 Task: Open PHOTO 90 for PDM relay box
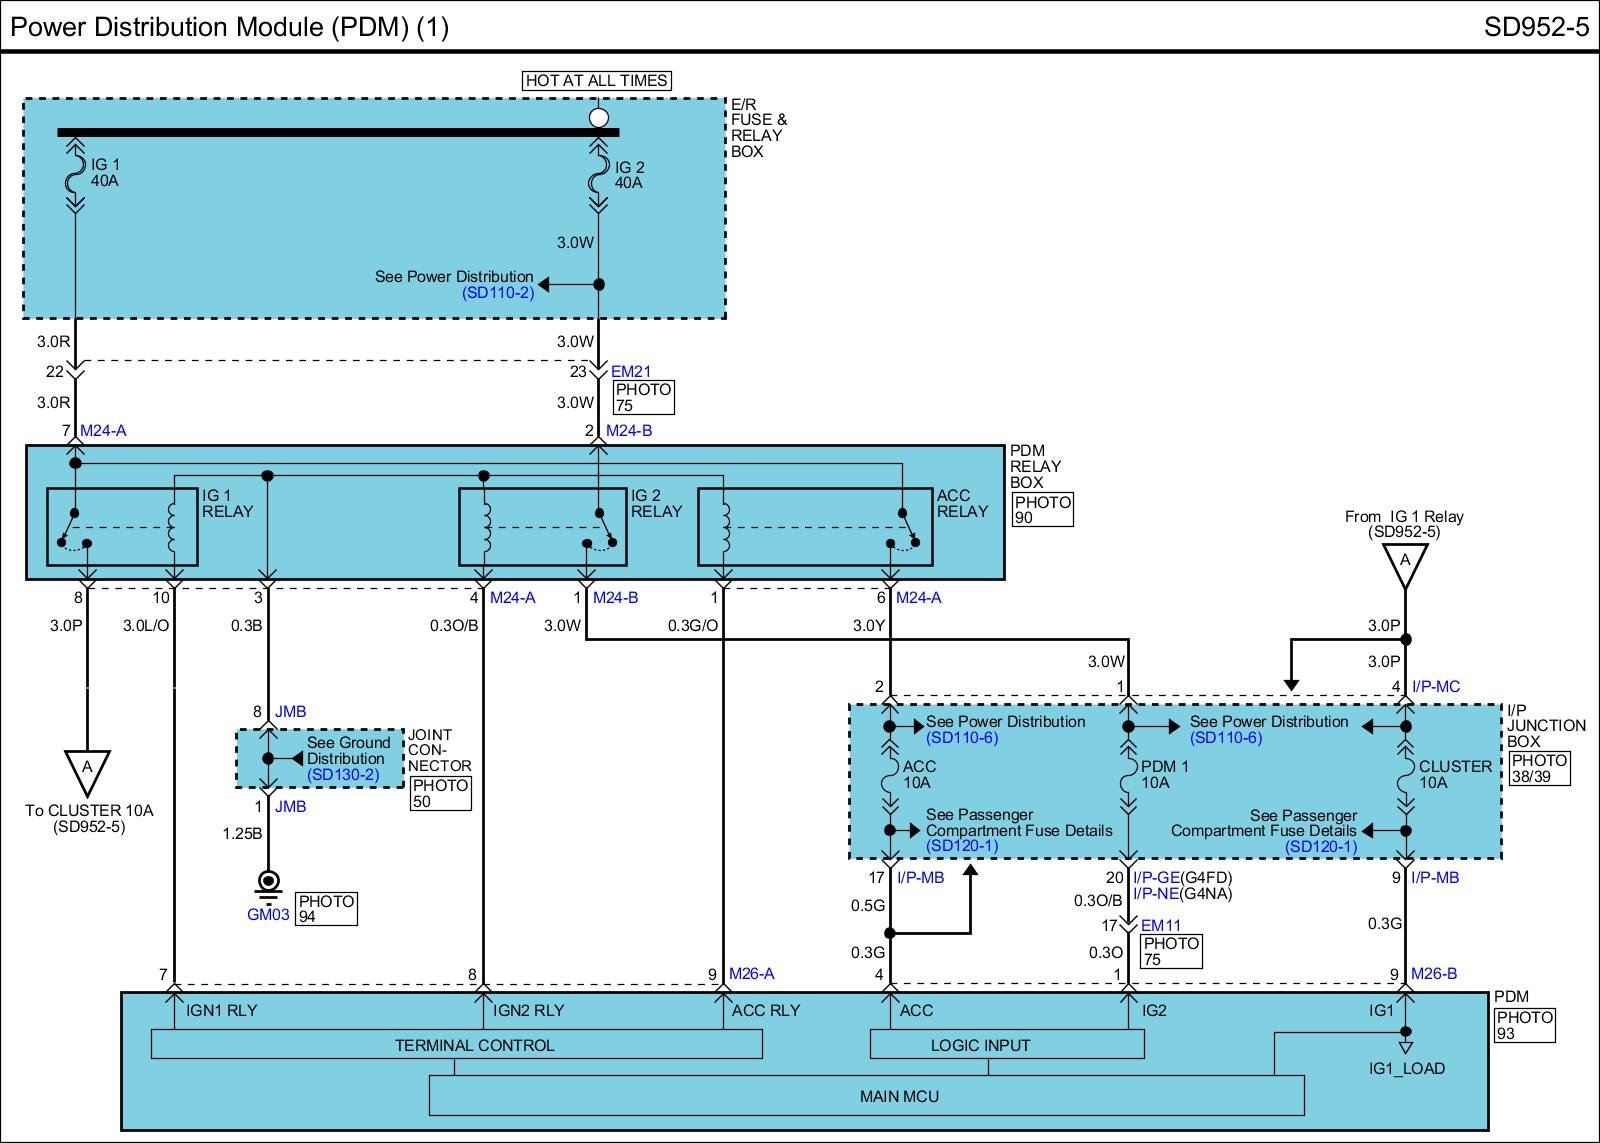click(x=1042, y=510)
